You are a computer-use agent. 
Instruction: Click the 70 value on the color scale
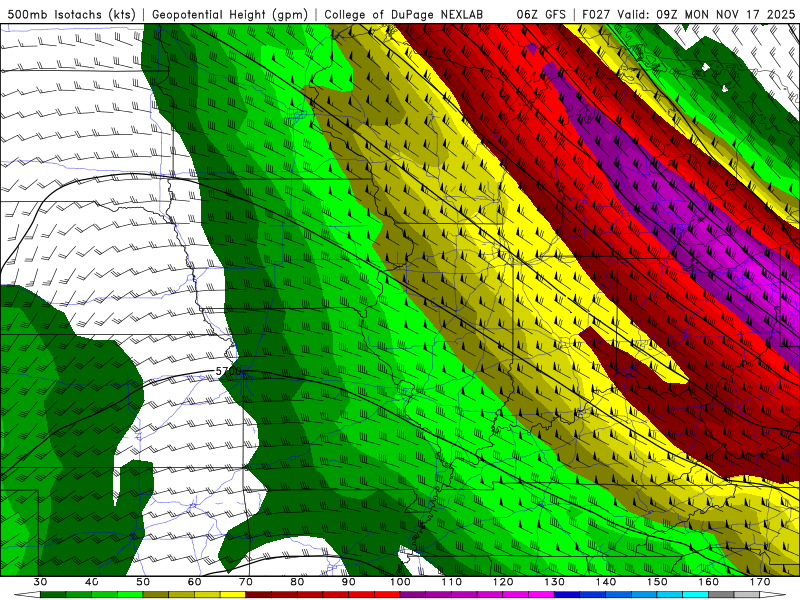coord(246,582)
